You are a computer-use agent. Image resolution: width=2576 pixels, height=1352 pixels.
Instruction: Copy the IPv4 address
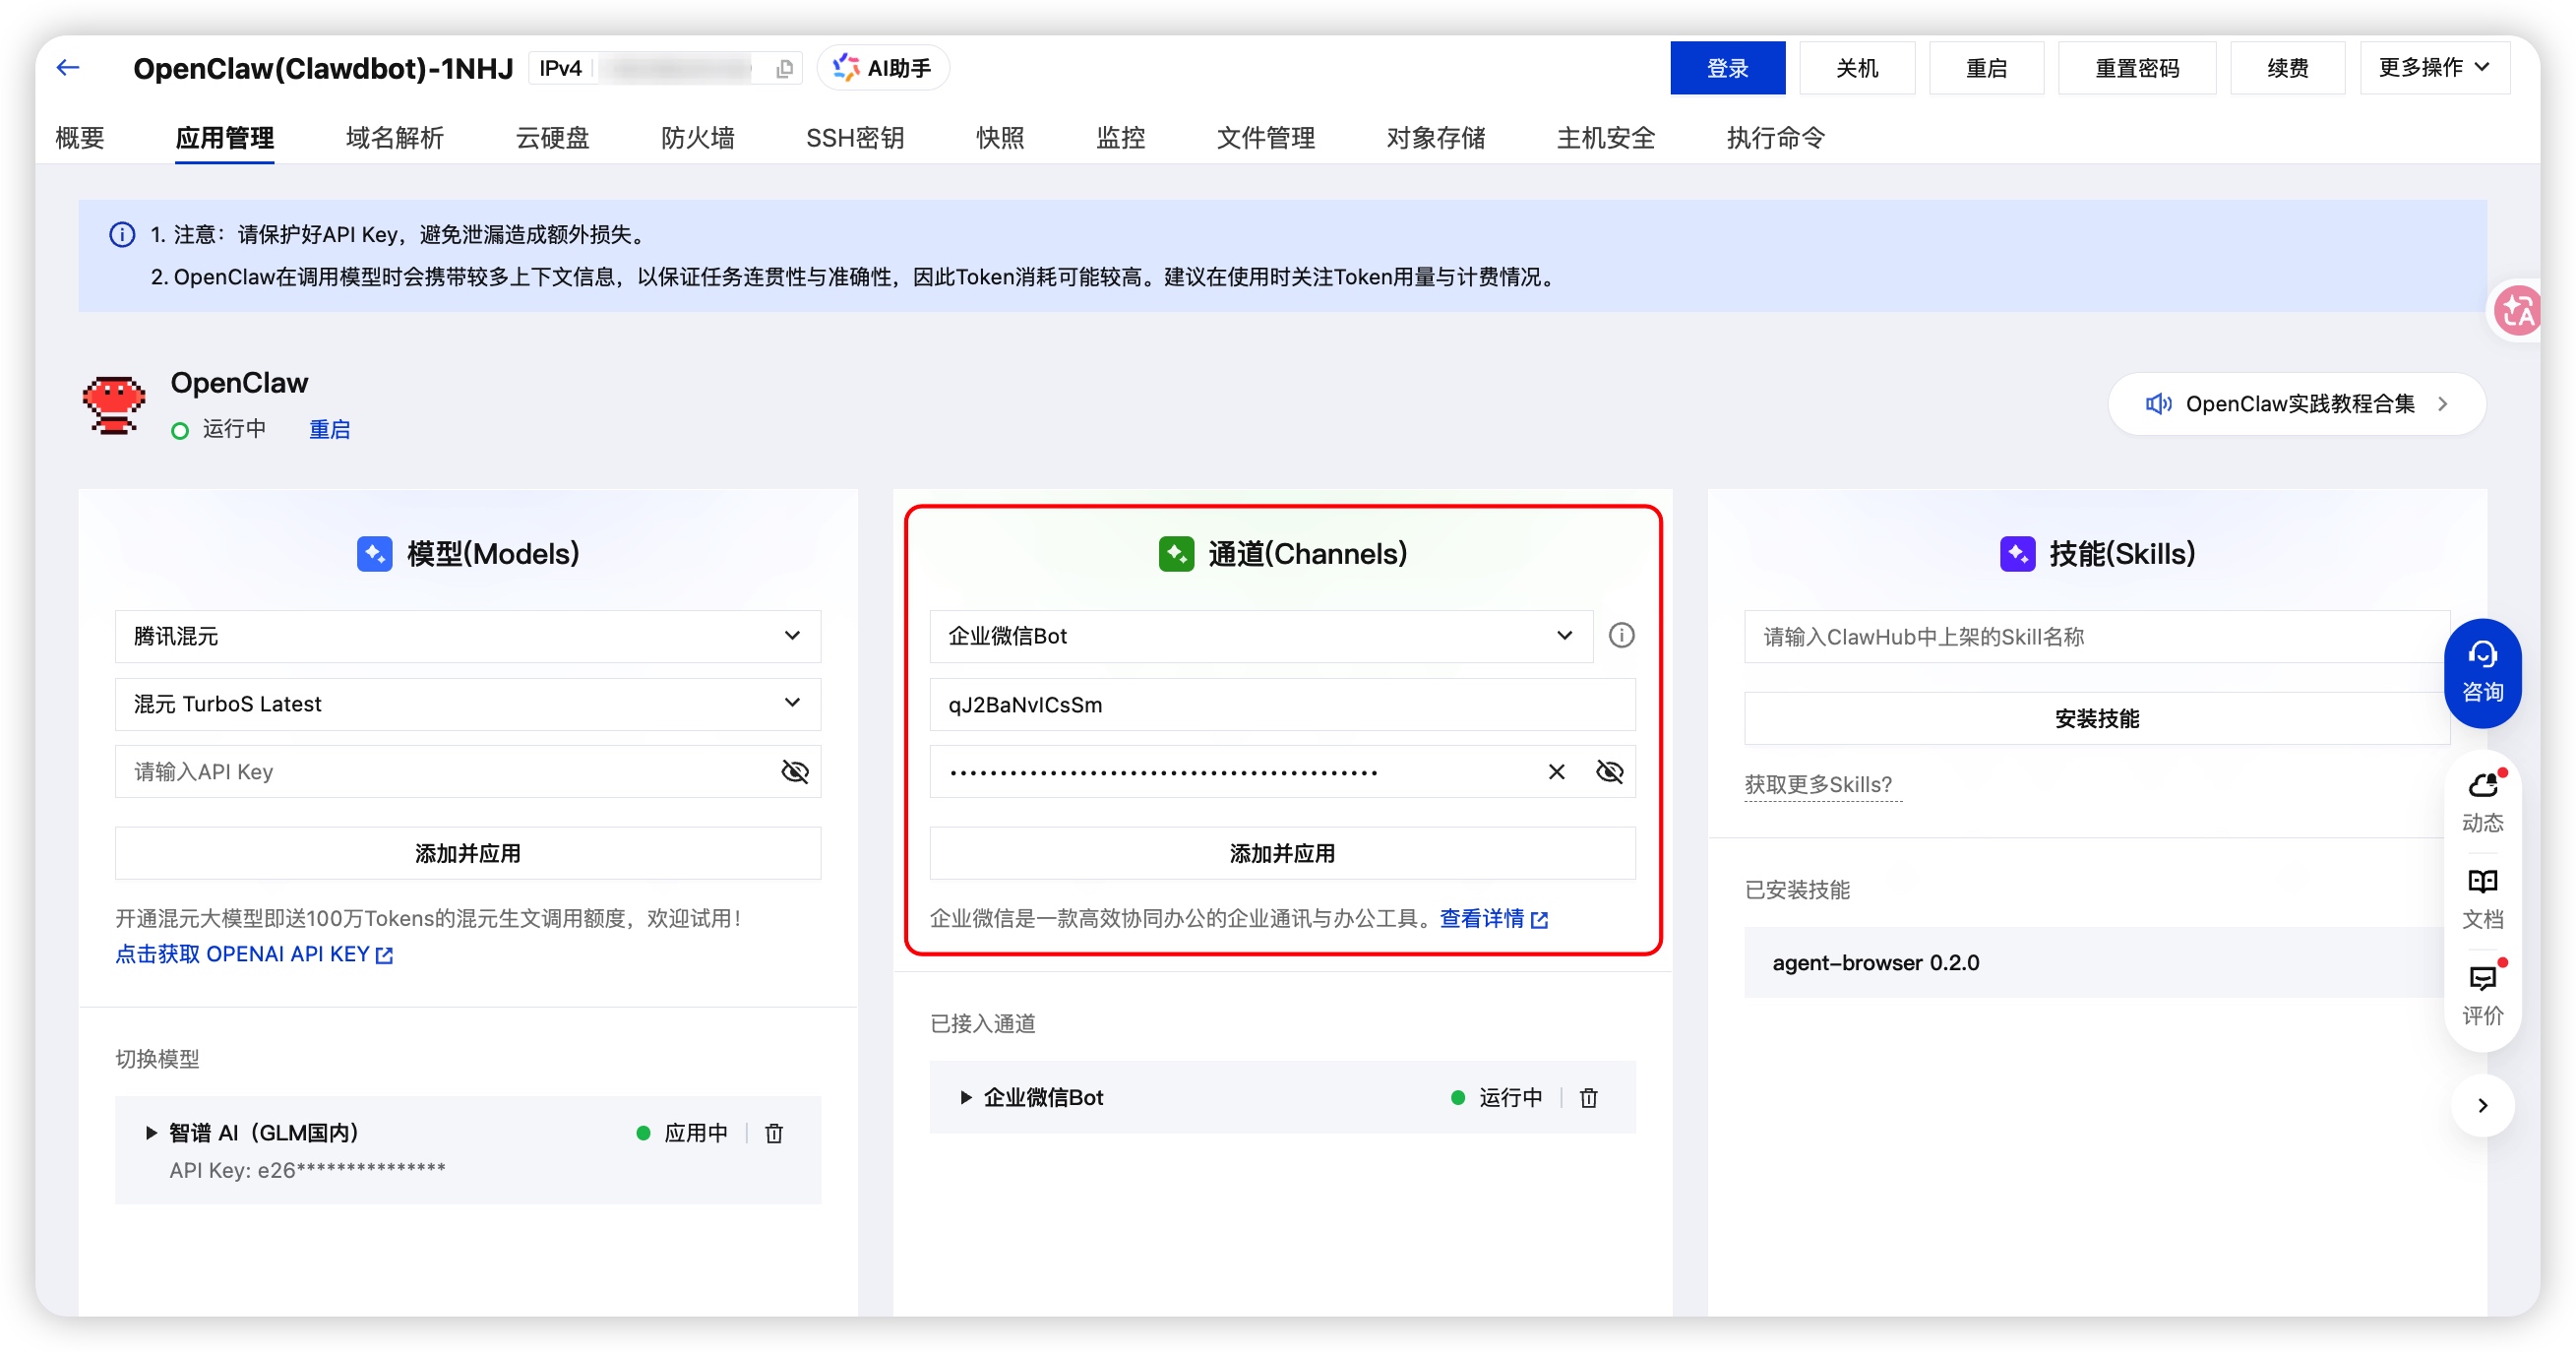[x=785, y=68]
